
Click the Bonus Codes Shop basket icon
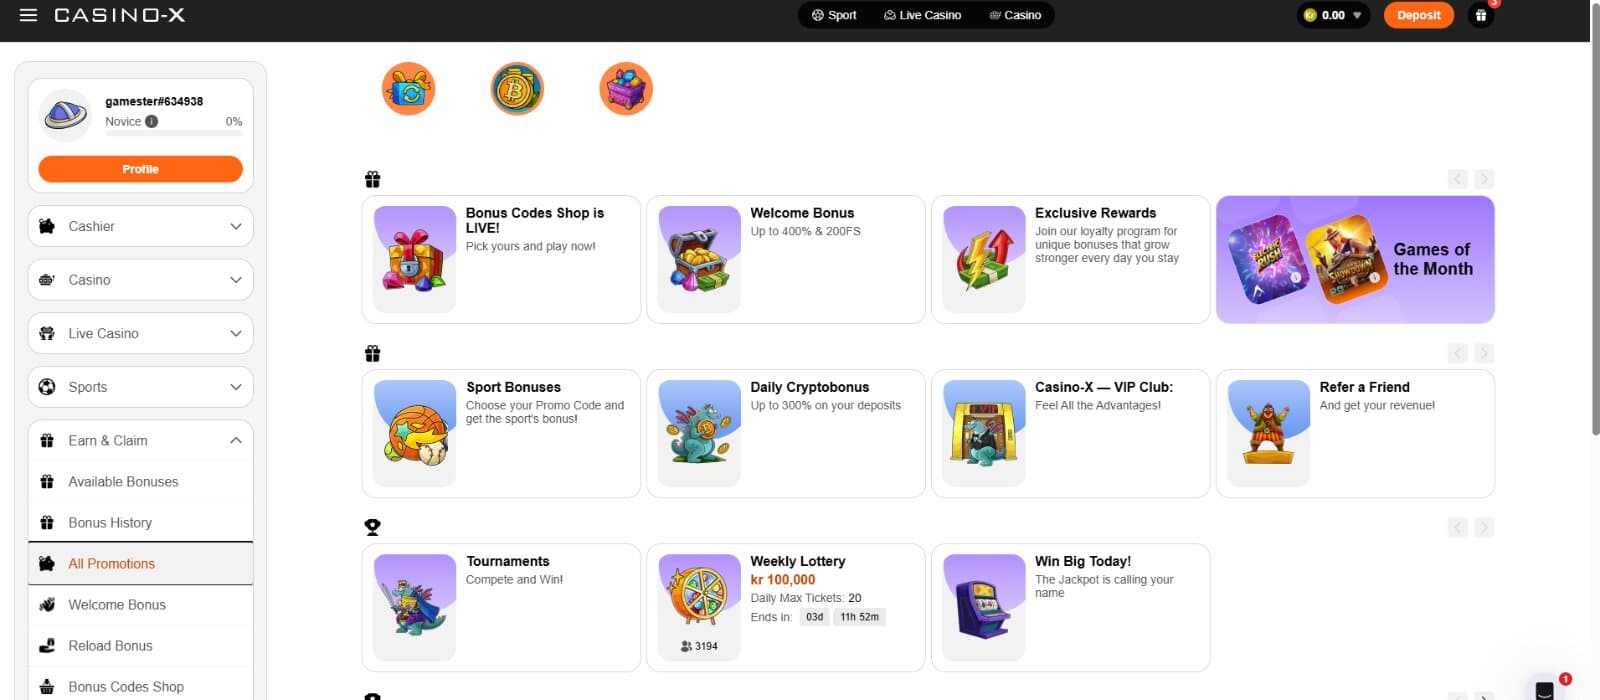point(47,687)
